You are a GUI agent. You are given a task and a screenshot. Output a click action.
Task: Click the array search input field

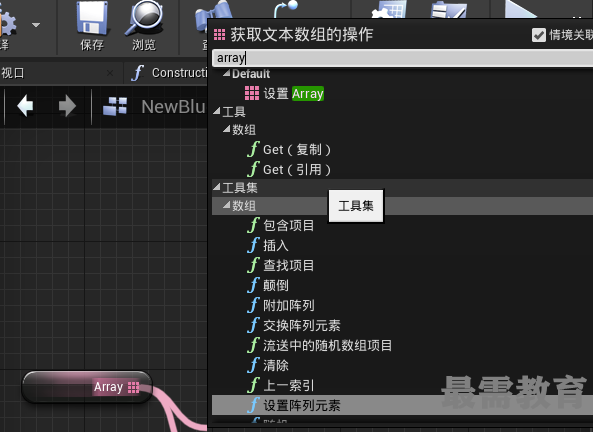click(x=402, y=58)
